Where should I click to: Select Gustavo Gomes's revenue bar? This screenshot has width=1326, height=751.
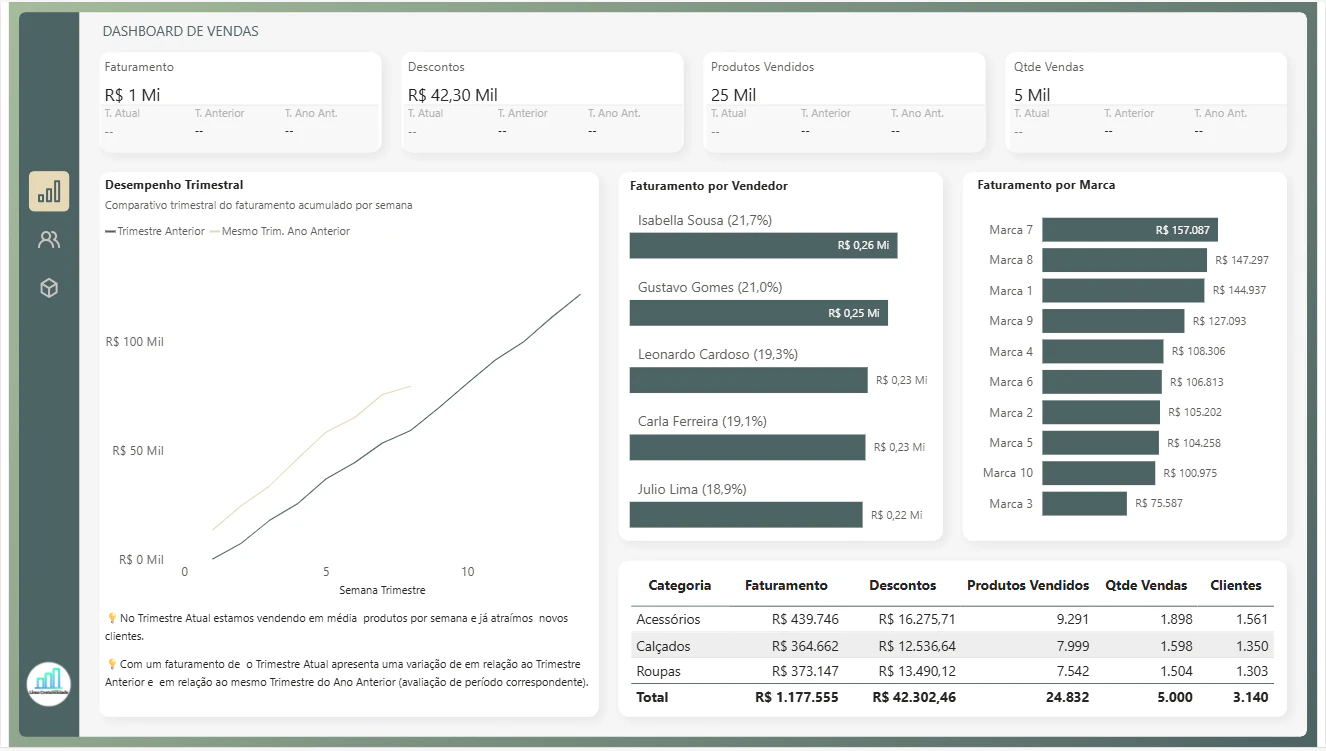point(759,313)
